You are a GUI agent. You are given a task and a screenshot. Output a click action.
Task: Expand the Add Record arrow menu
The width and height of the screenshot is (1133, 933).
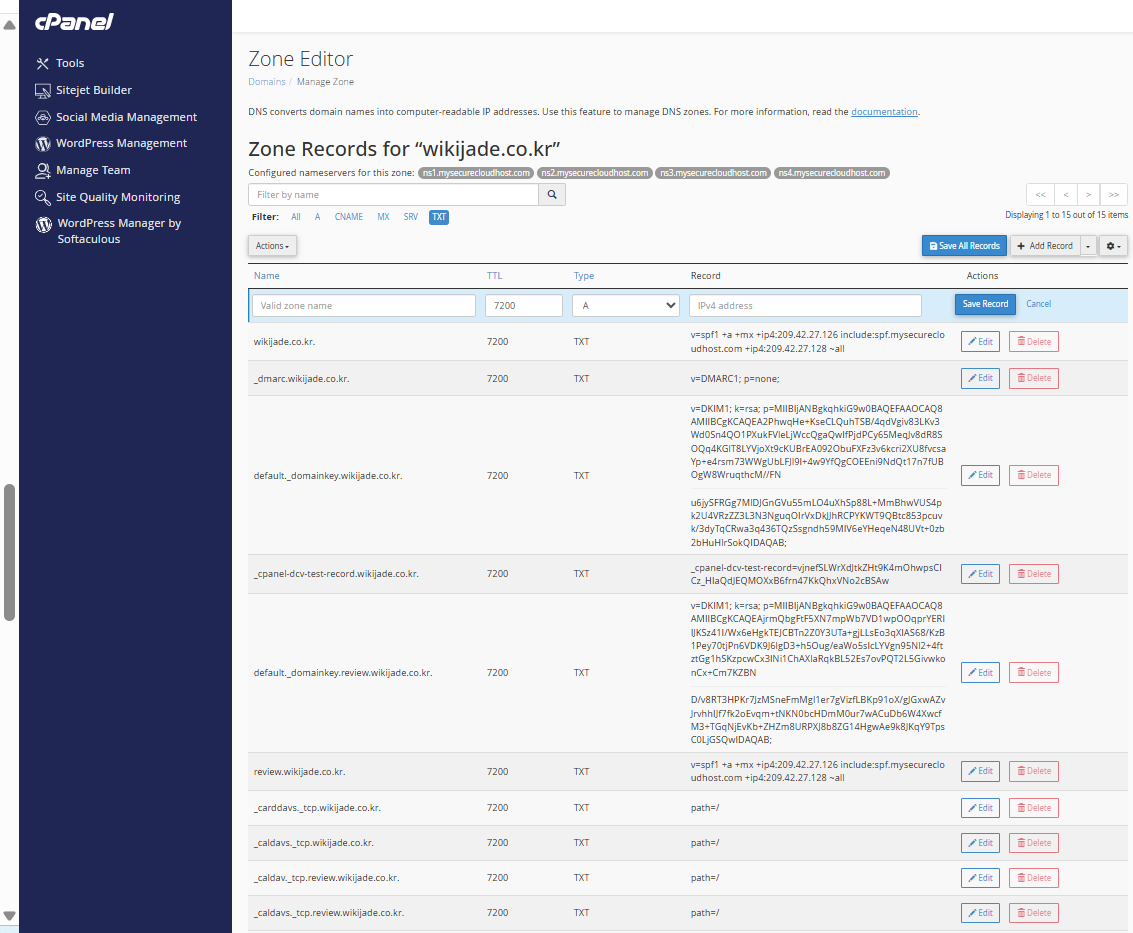click(1087, 246)
